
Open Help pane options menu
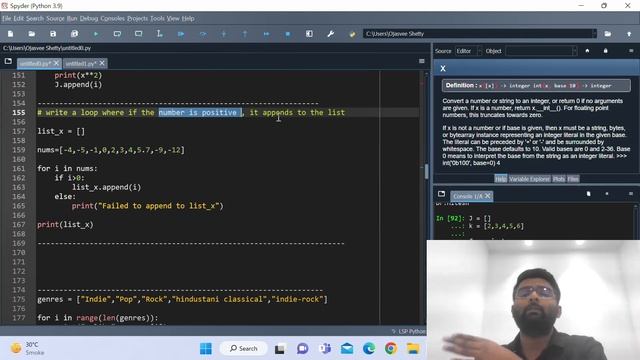point(631,51)
